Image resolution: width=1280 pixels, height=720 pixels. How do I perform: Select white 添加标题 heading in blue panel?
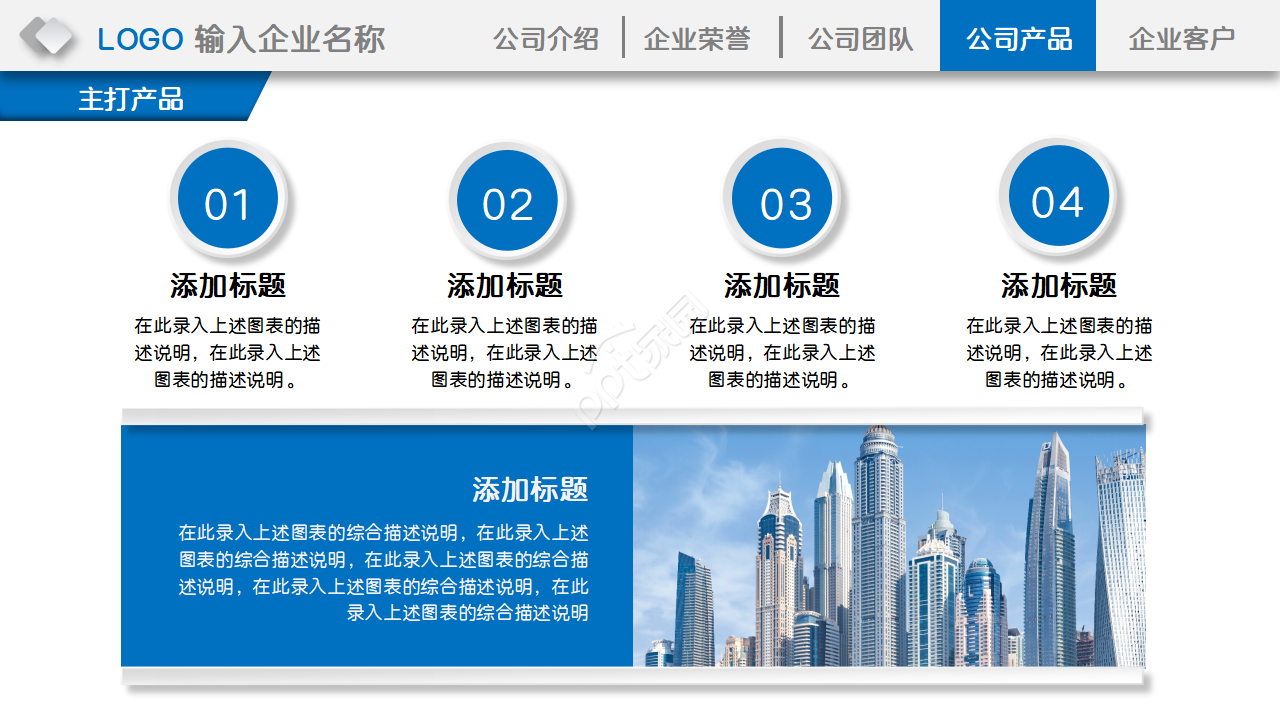[x=530, y=490]
